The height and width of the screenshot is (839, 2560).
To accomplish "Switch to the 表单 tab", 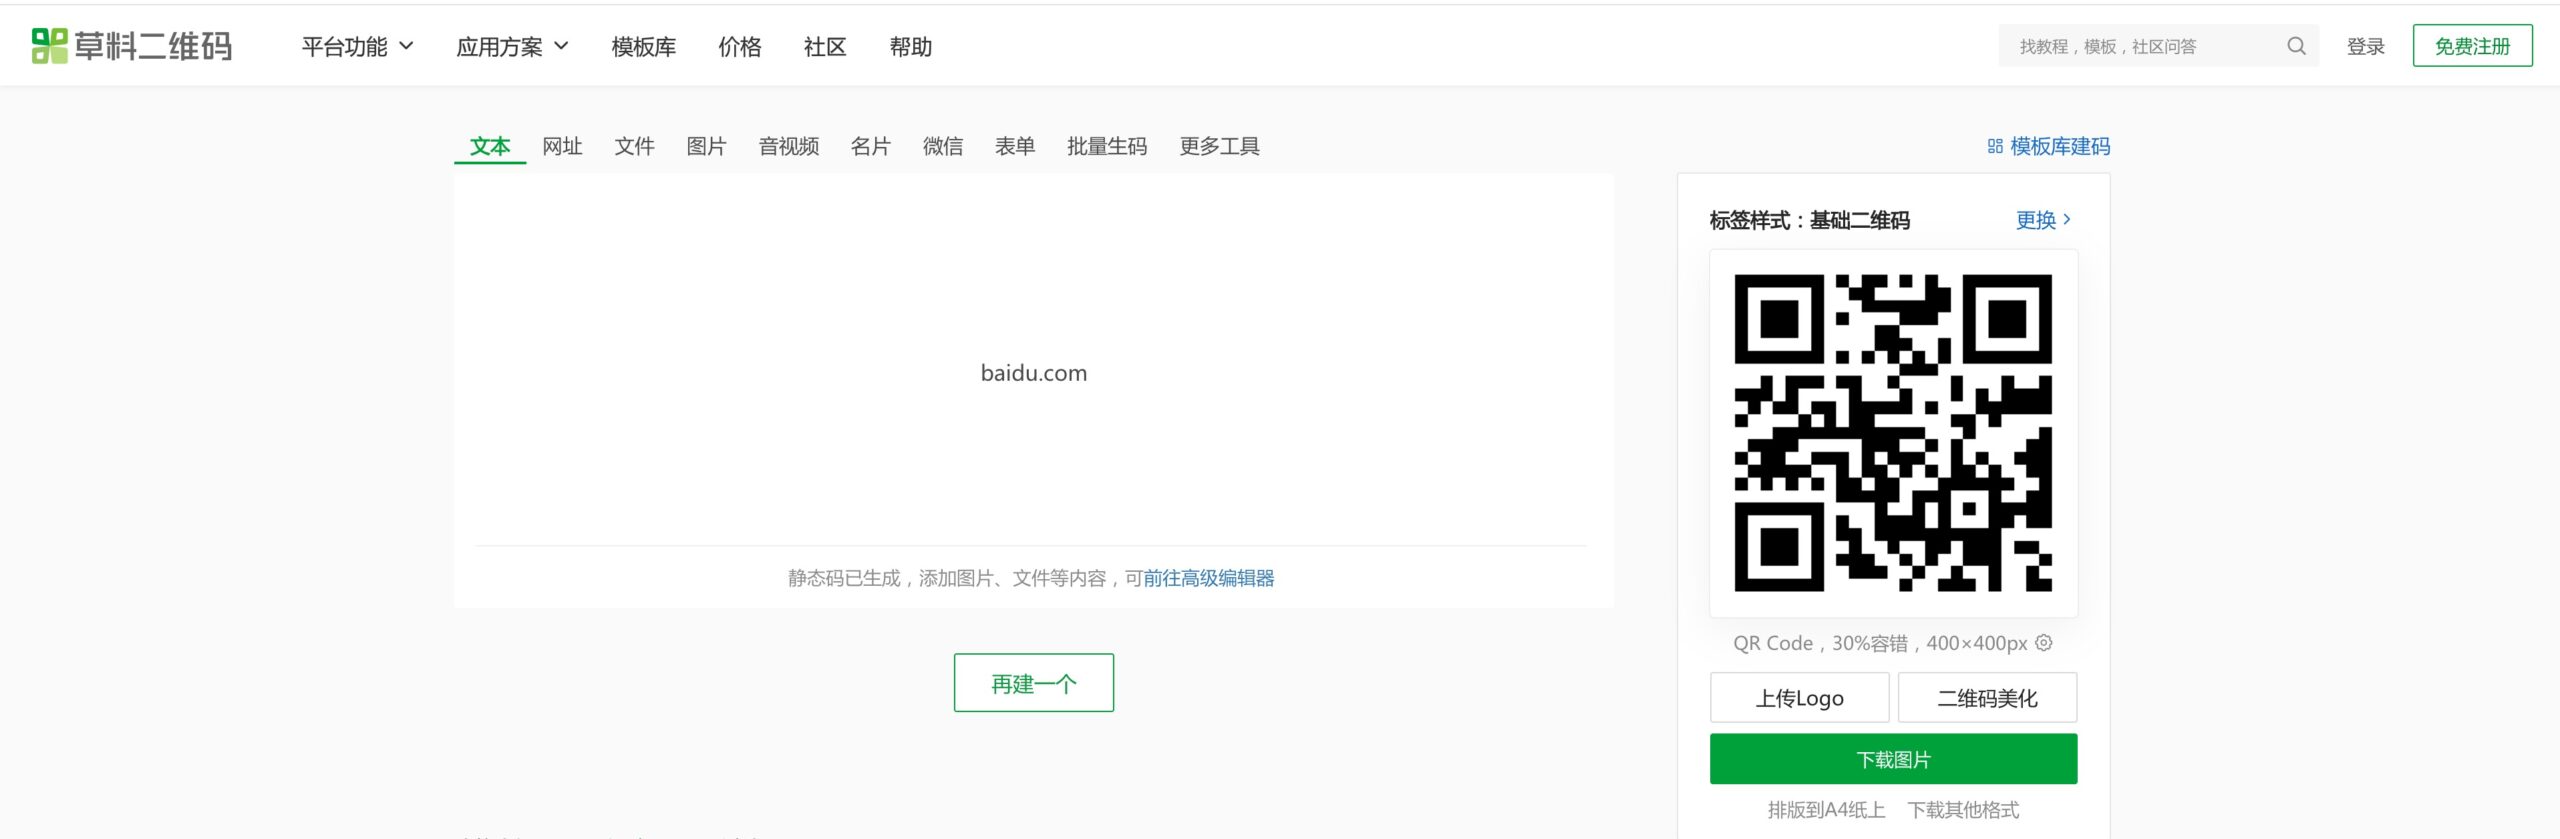I will point(1014,146).
